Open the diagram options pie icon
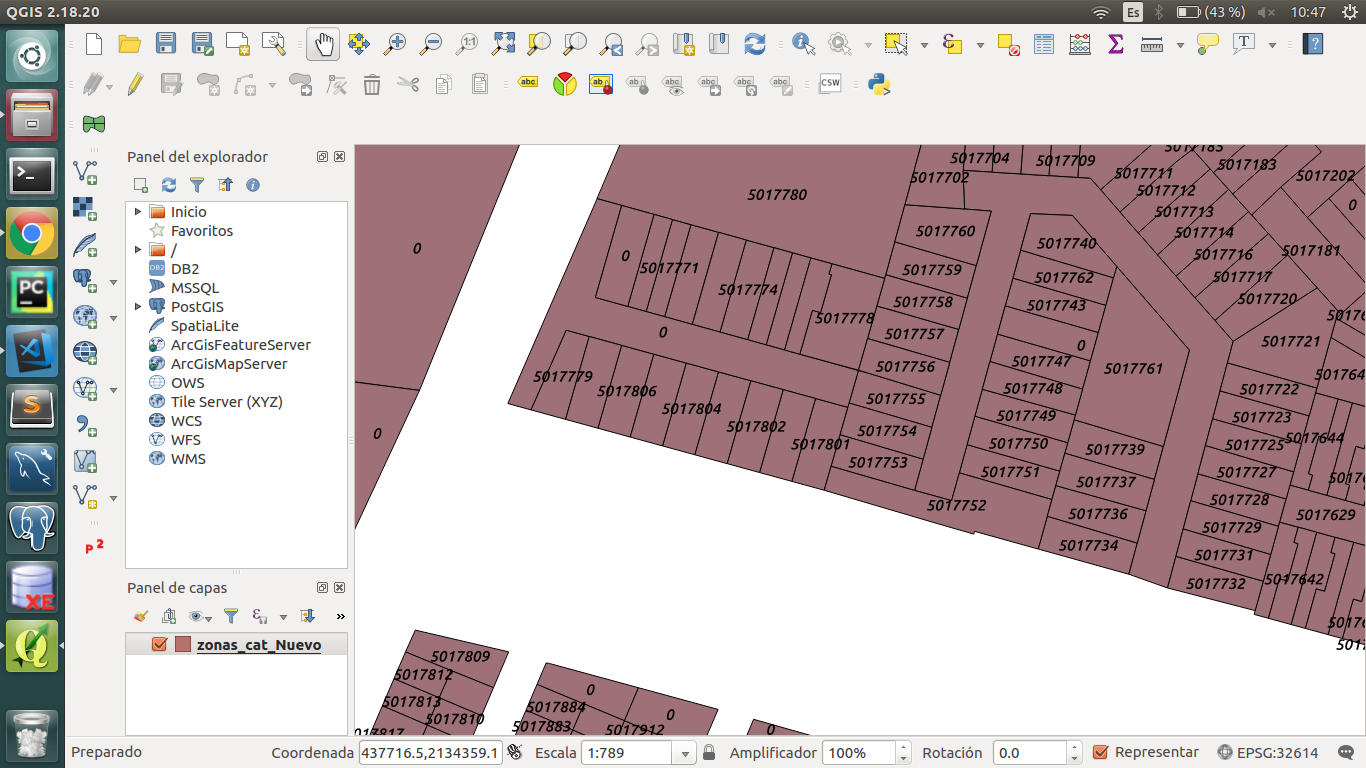 (565, 84)
